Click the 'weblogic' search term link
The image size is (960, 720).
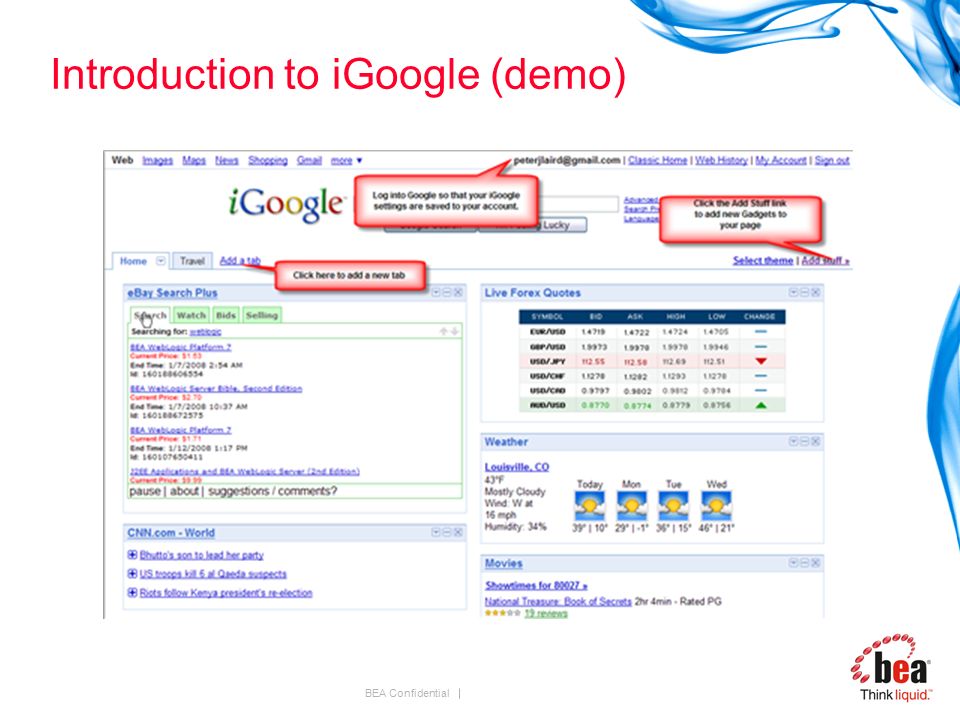click(205, 332)
